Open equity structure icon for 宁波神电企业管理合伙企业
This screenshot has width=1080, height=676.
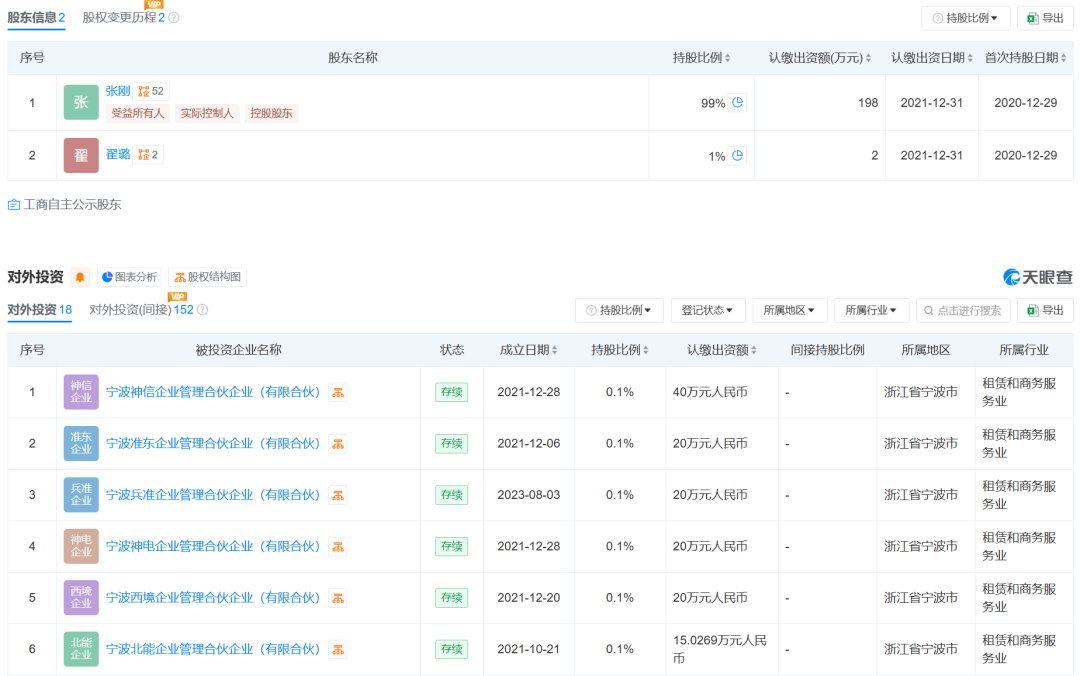tap(338, 547)
